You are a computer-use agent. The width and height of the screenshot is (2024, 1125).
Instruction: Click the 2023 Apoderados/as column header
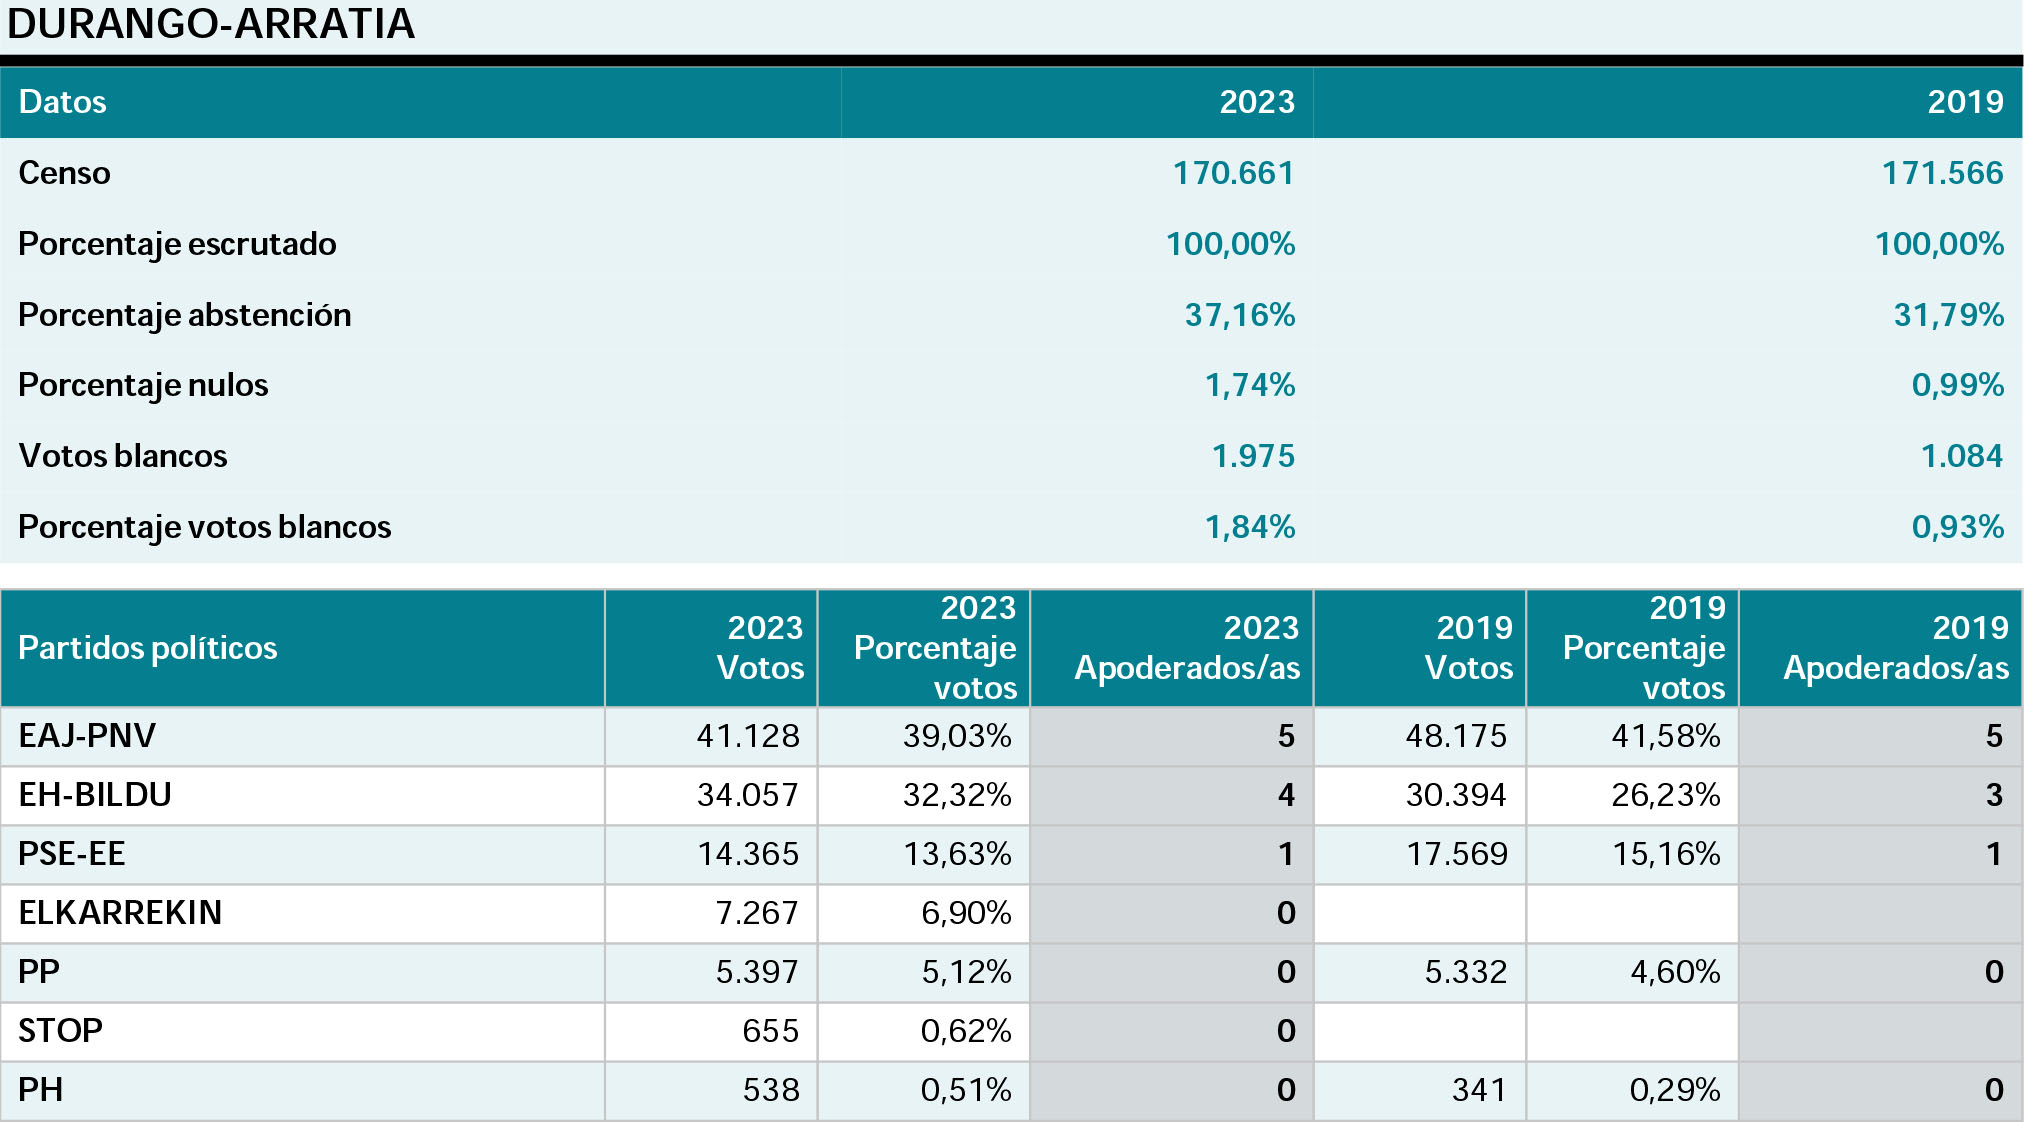point(1186,648)
